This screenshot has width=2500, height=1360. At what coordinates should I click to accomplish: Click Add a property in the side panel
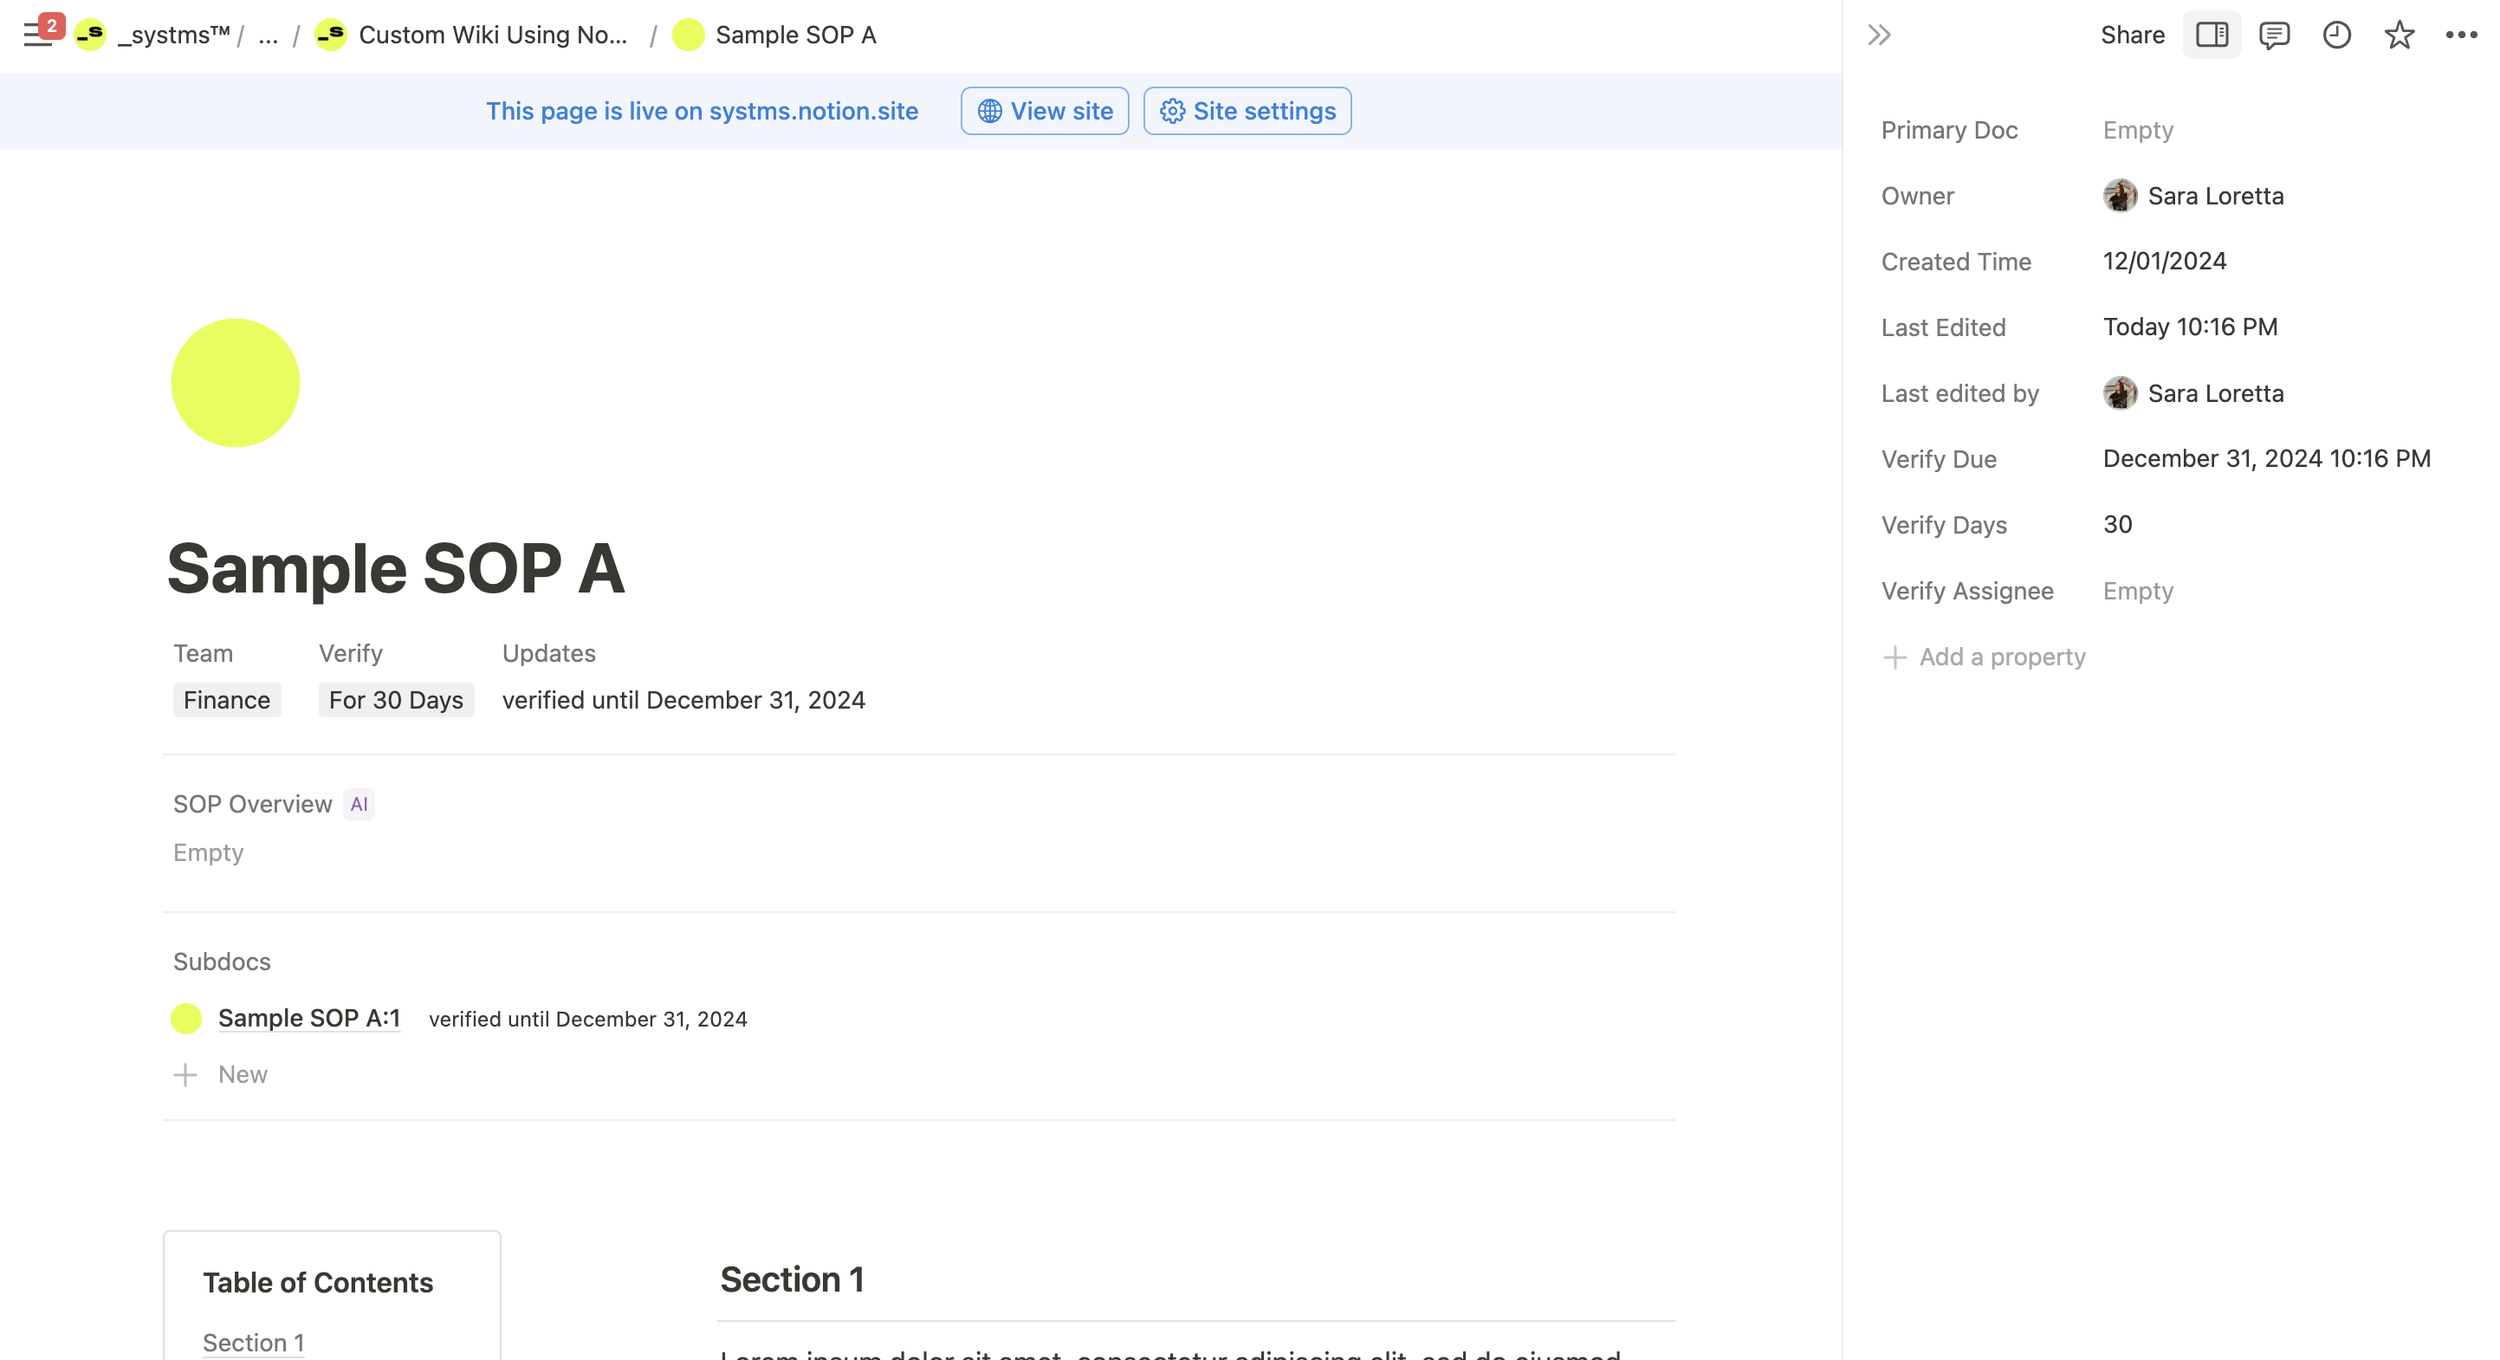[x=2001, y=657]
